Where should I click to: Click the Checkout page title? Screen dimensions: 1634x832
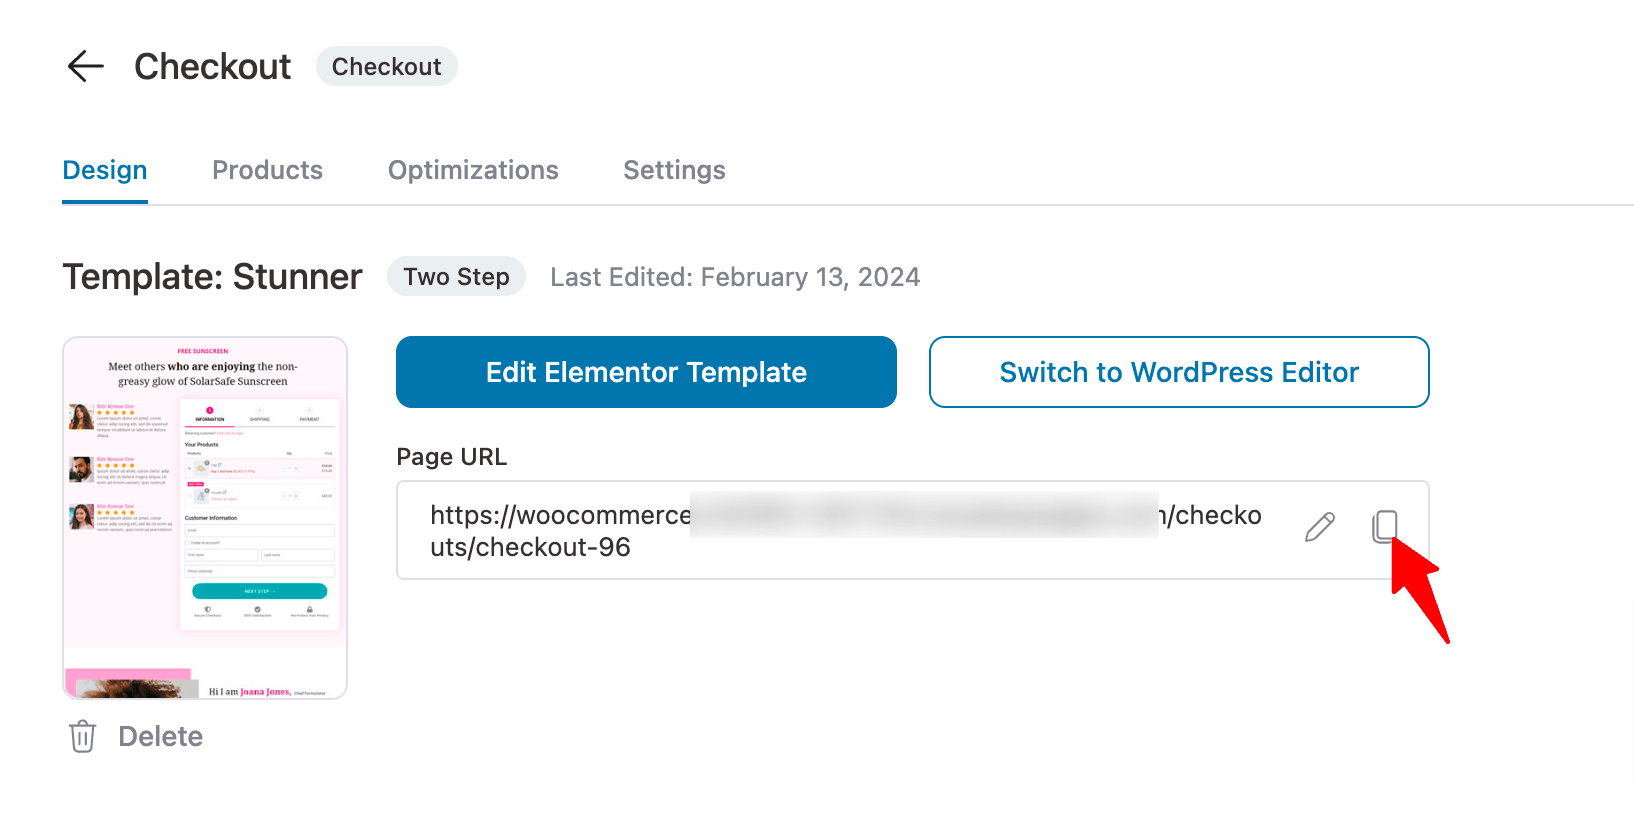213,66
